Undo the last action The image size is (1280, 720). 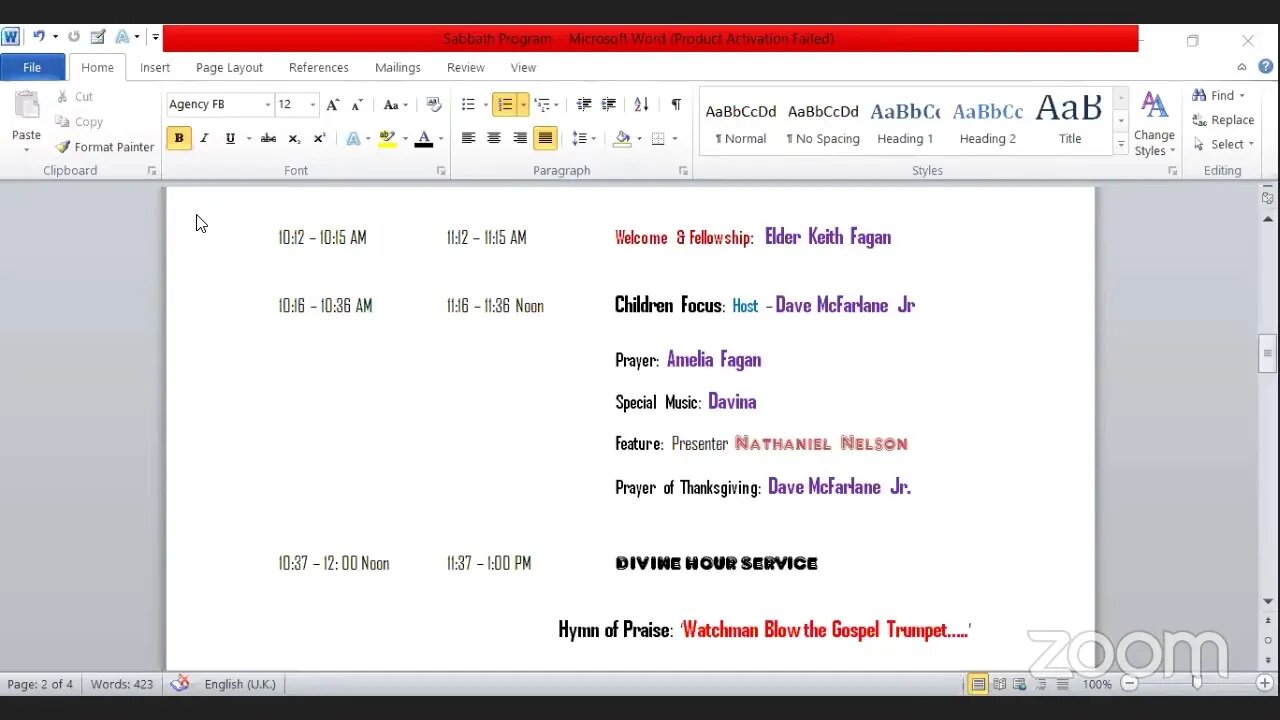point(38,37)
